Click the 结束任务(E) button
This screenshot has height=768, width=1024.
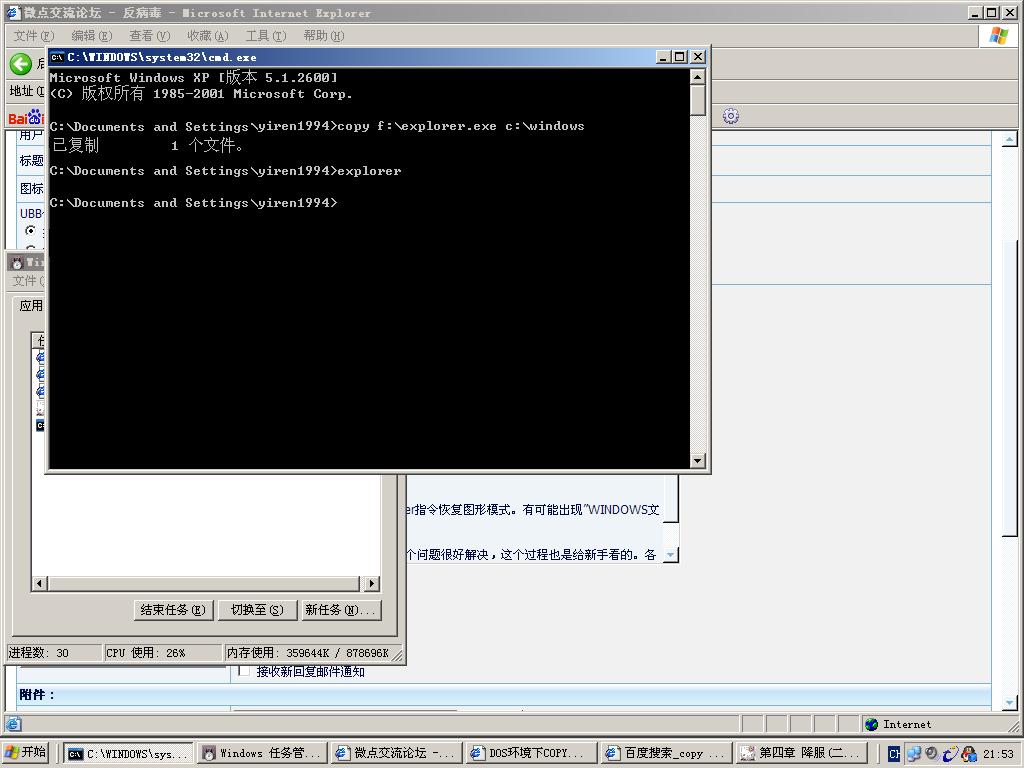point(173,610)
